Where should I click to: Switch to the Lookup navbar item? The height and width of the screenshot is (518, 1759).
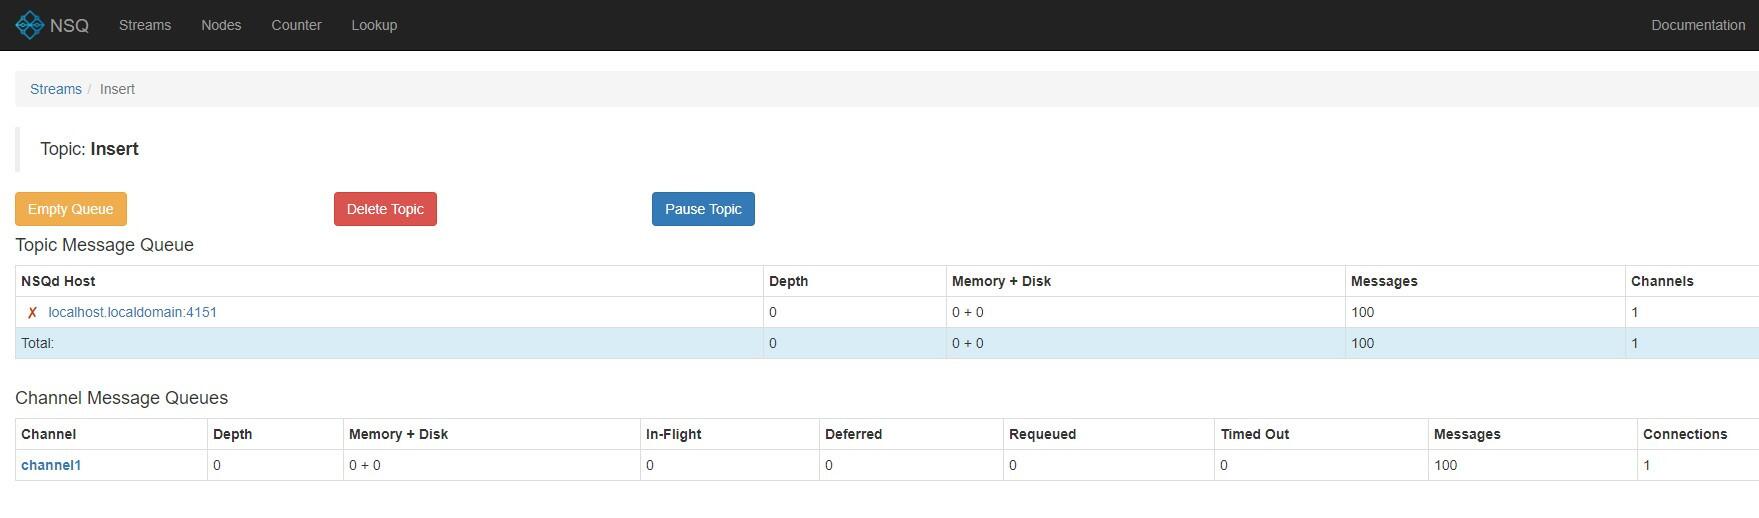(x=374, y=25)
